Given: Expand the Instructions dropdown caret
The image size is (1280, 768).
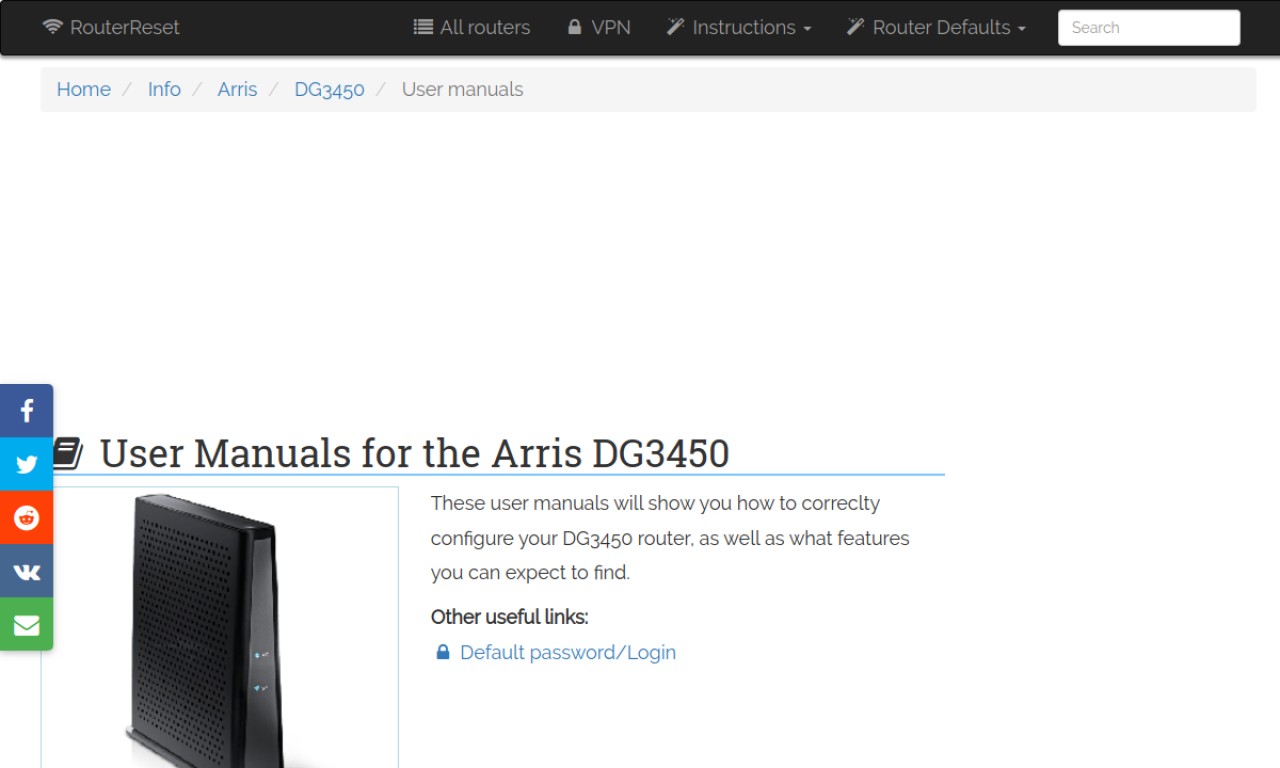Looking at the screenshot, I should (x=807, y=29).
